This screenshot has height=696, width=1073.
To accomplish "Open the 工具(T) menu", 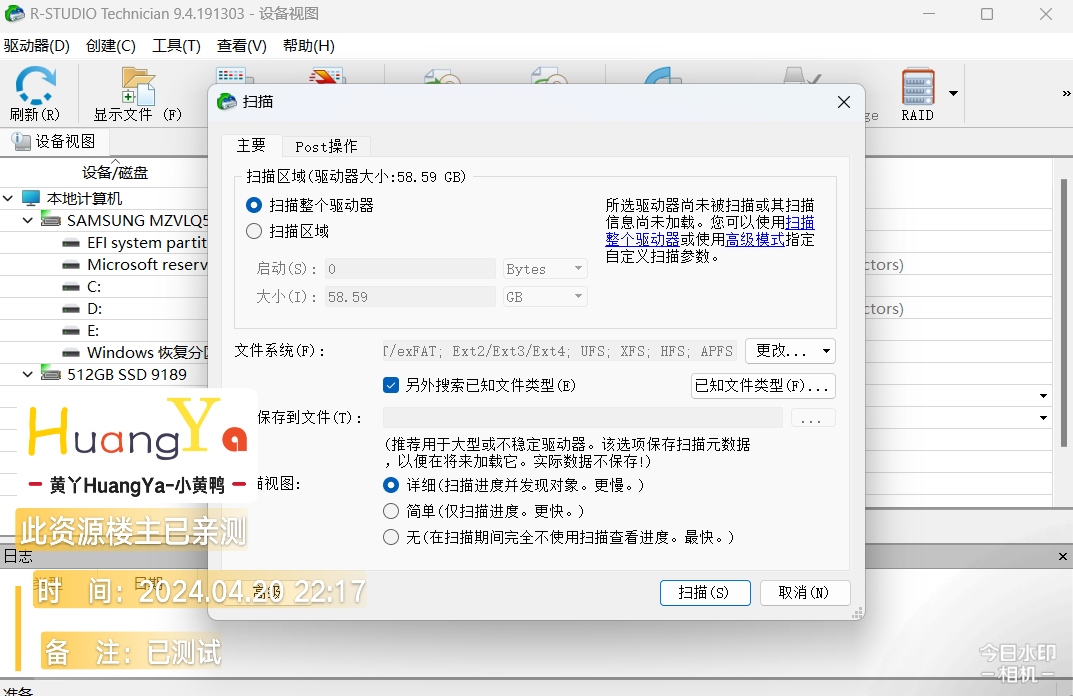I will (x=177, y=46).
